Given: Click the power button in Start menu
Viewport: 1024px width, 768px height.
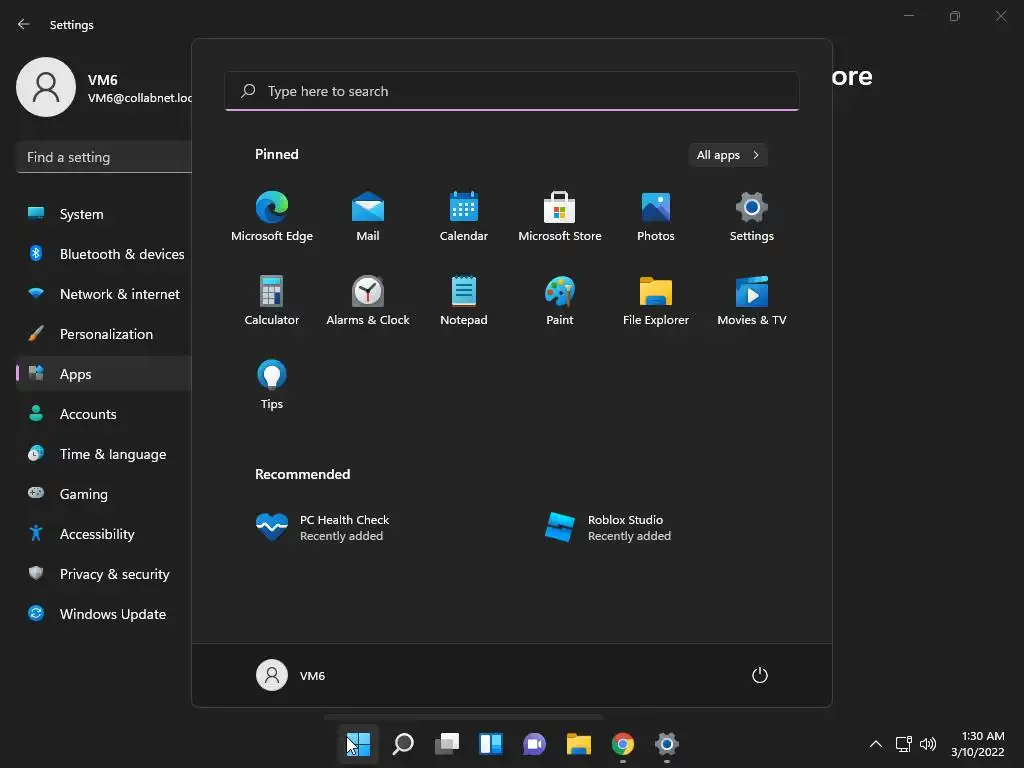Looking at the screenshot, I should coord(760,675).
